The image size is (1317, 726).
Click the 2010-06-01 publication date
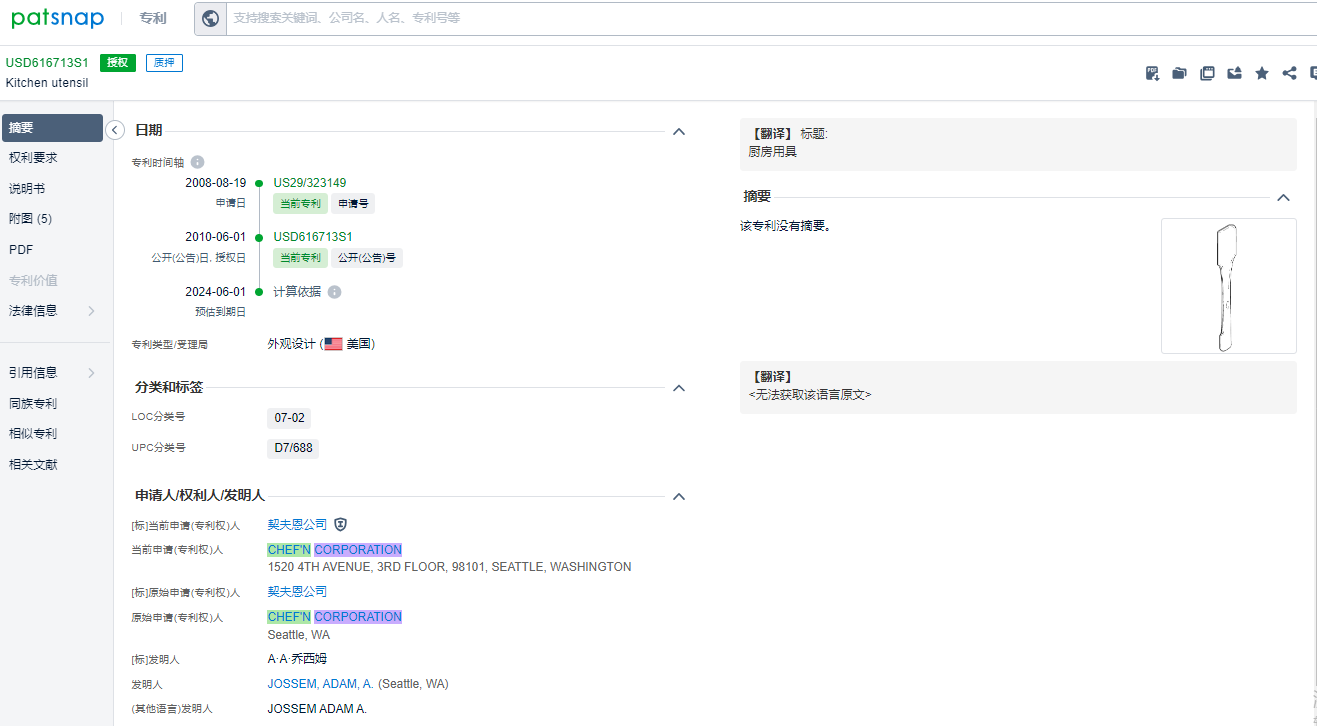[215, 237]
